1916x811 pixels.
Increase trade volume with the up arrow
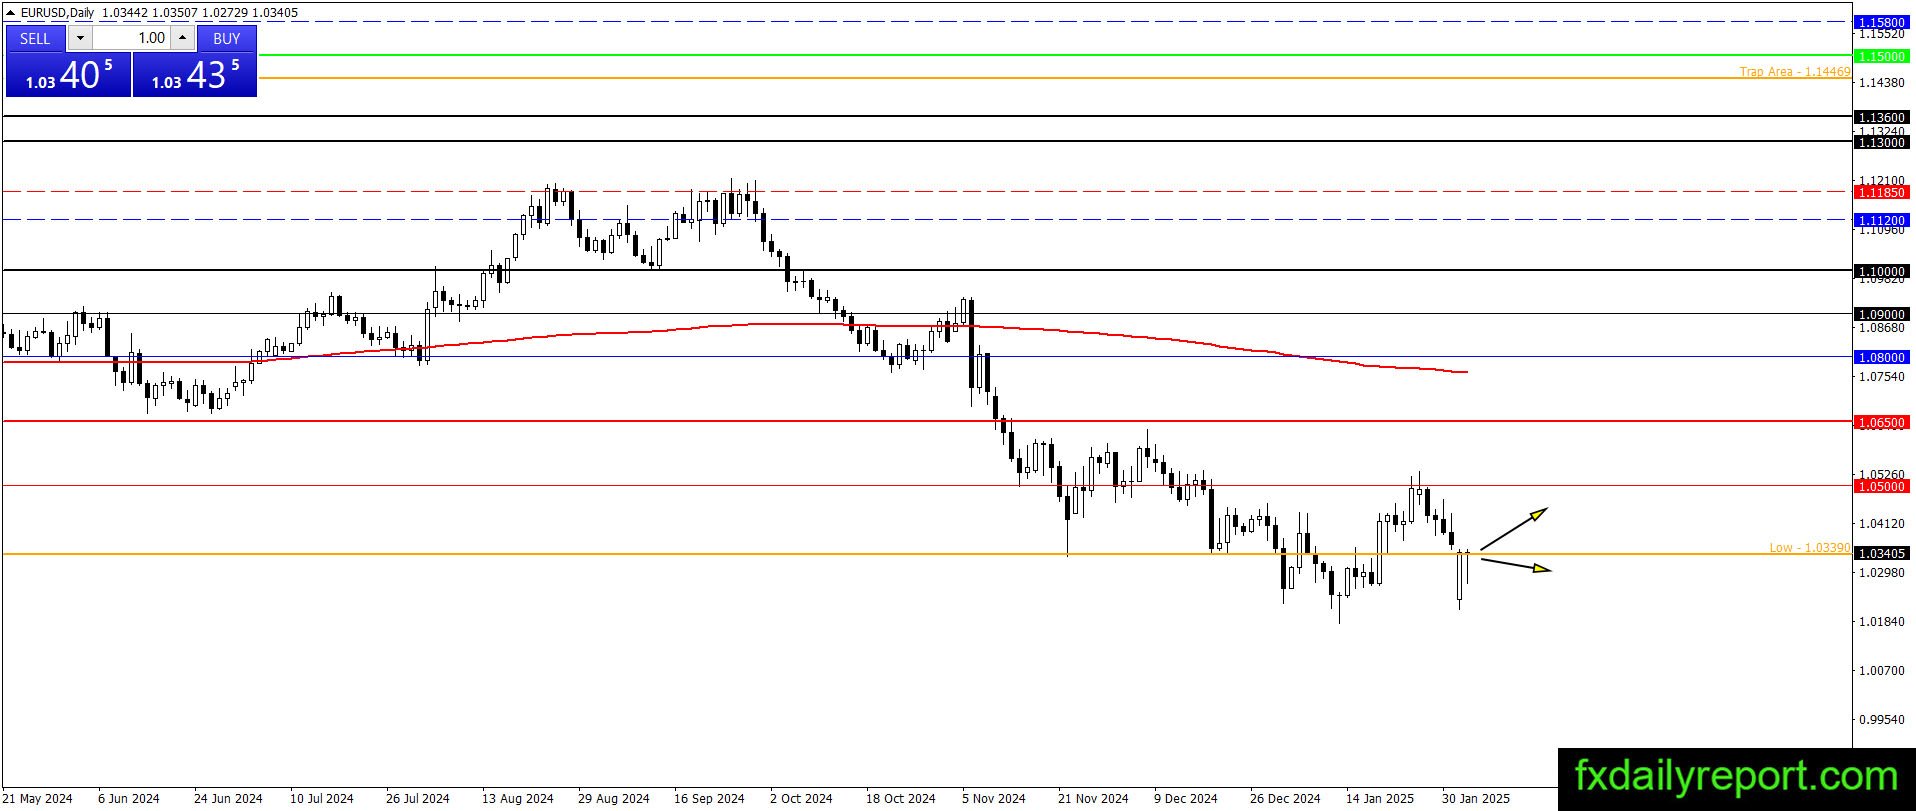pyautogui.click(x=183, y=38)
